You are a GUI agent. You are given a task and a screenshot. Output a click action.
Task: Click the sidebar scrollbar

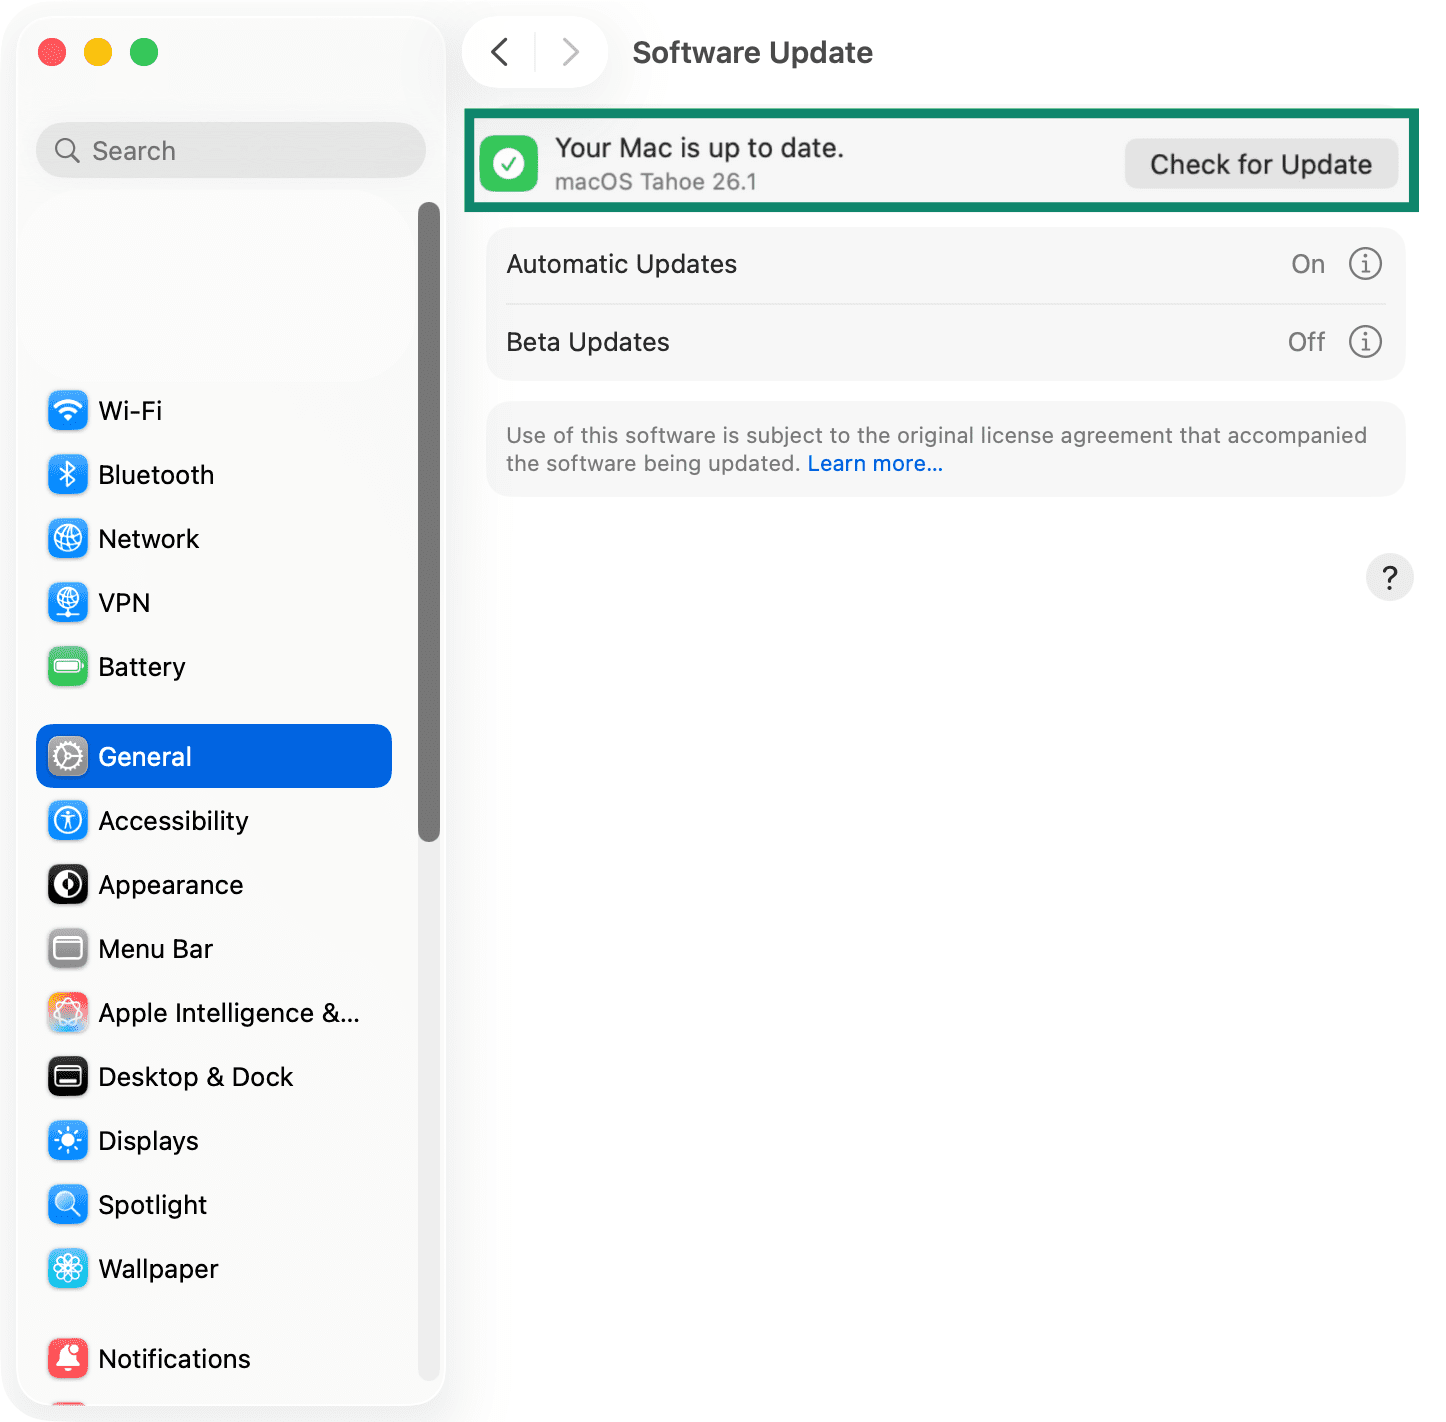coord(429,520)
